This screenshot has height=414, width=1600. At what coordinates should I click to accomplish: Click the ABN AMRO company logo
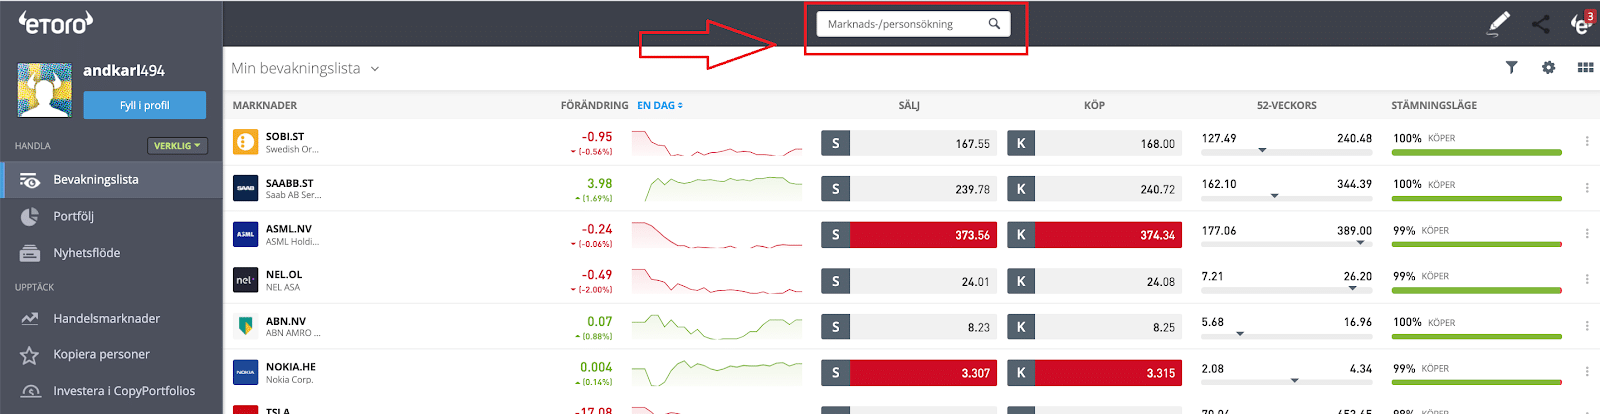pyautogui.click(x=246, y=326)
